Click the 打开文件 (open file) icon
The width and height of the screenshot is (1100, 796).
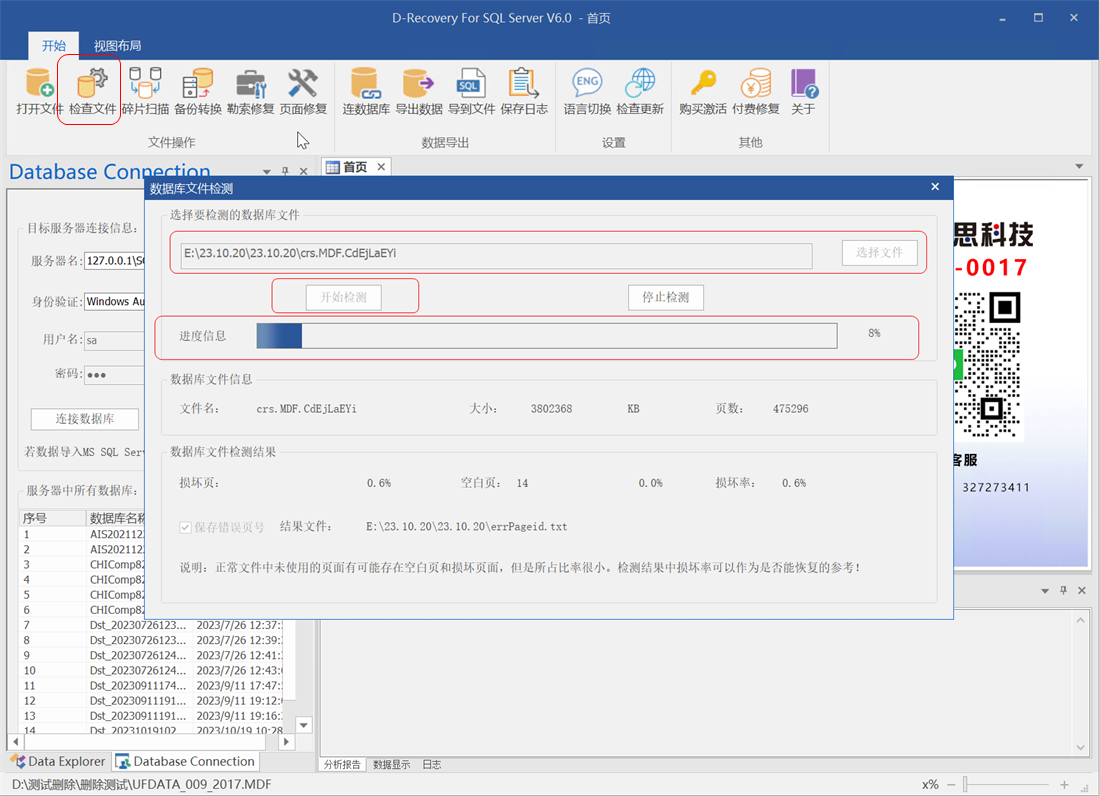(x=39, y=91)
